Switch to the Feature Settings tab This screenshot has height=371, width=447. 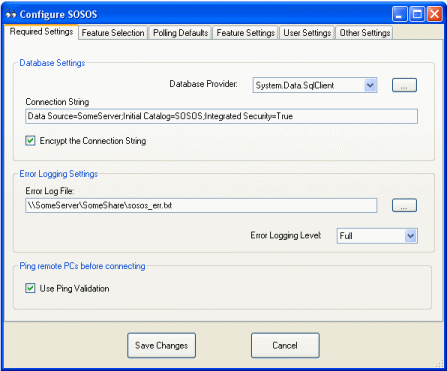pyautogui.click(x=246, y=33)
